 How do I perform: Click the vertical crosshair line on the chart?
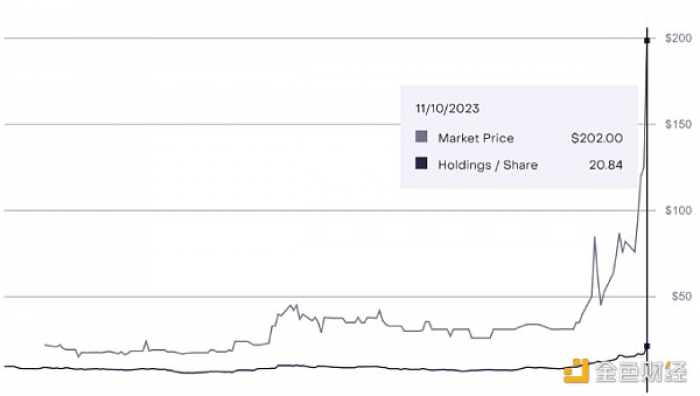[x=647, y=210]
